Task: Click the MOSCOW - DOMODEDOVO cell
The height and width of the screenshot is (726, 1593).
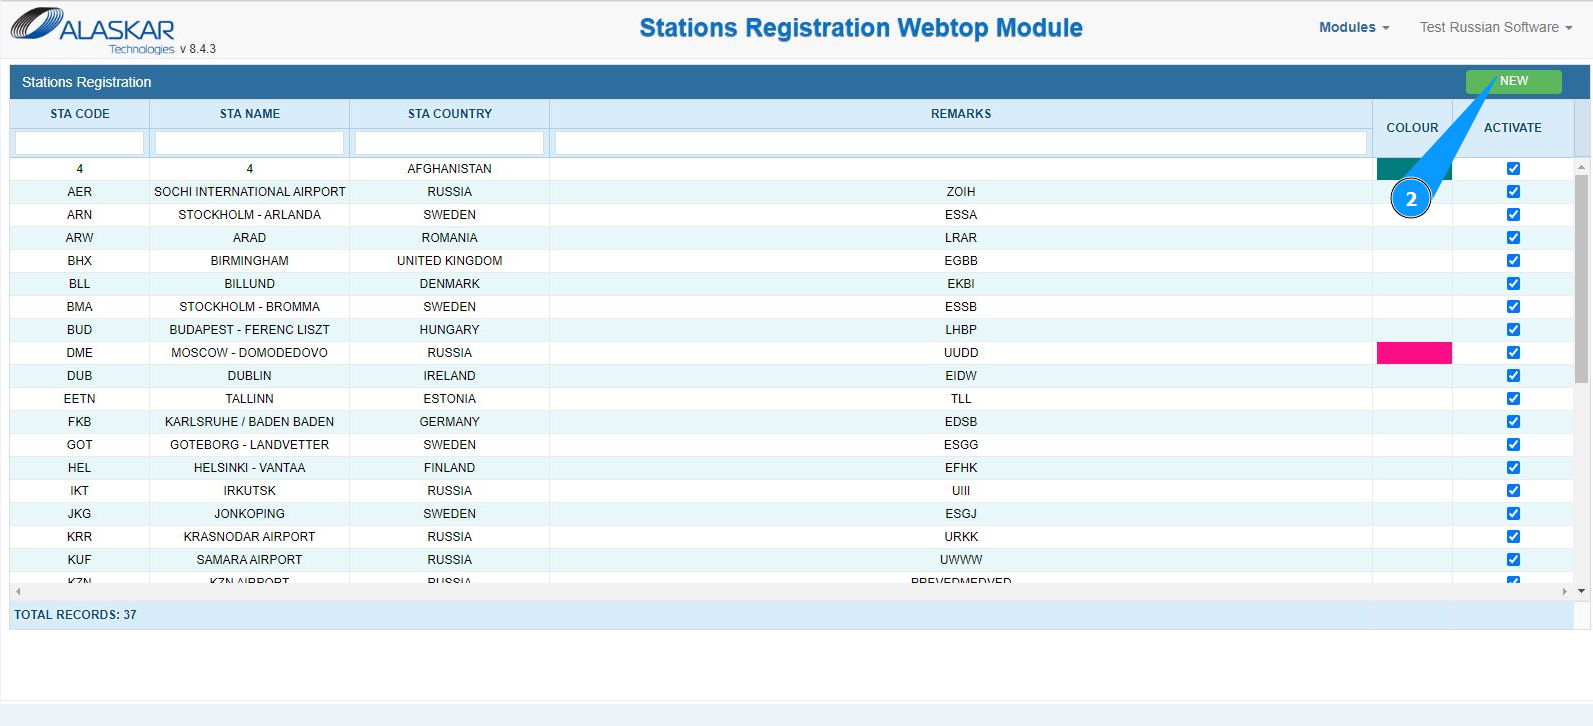Action: [250, 353]
